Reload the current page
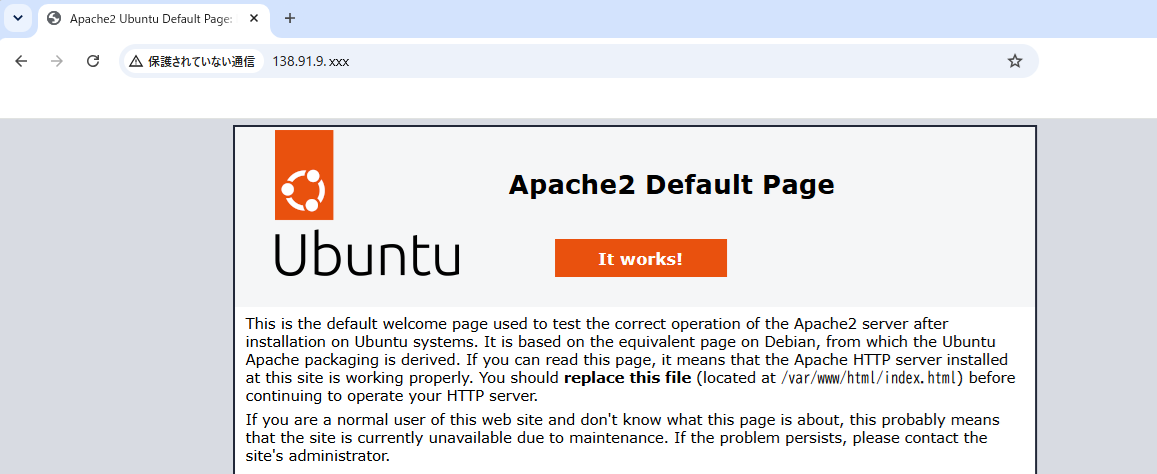The height and width of the screenshot is (474, 1157). point(93,61)
